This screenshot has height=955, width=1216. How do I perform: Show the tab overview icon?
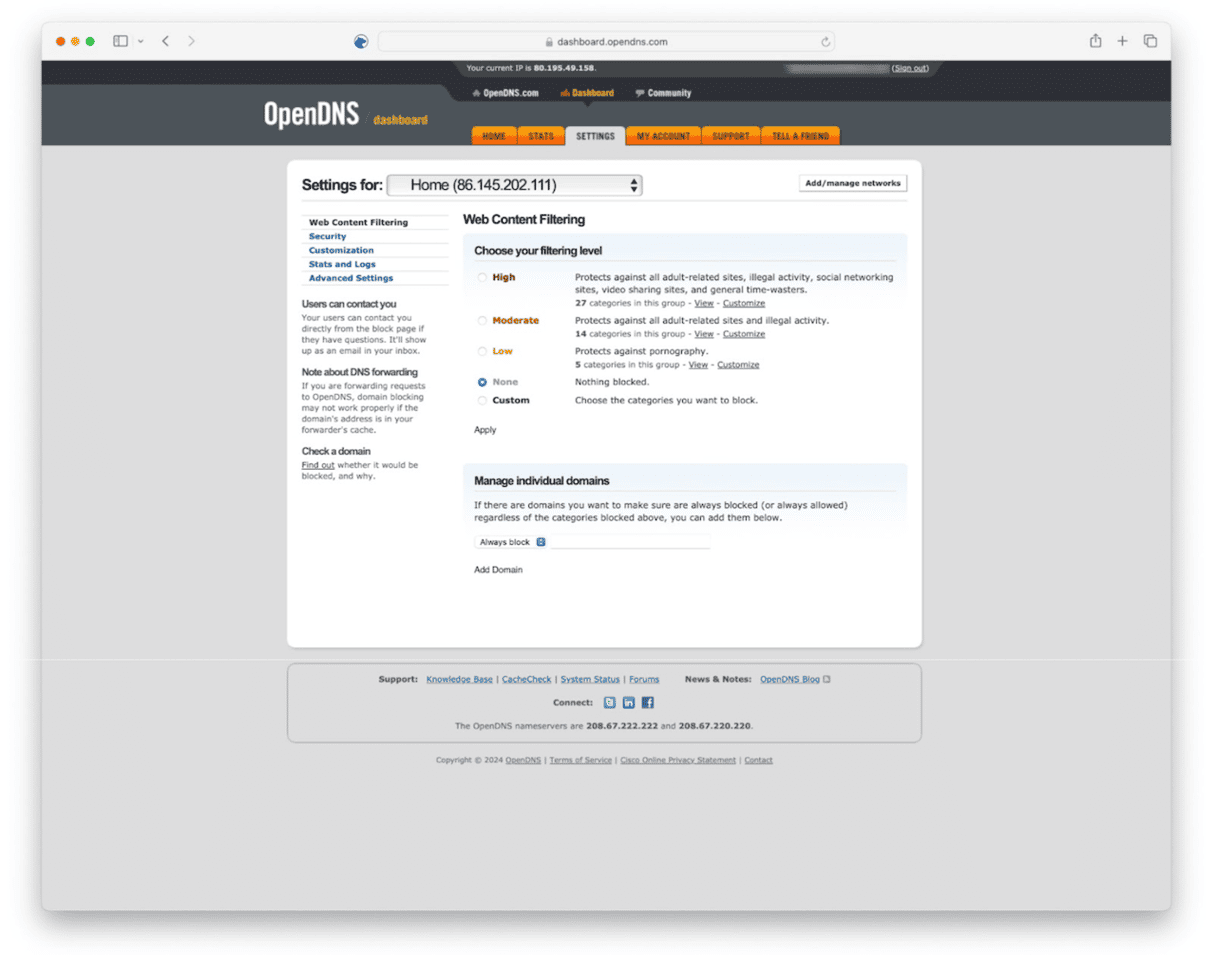tap(1150, 41)
